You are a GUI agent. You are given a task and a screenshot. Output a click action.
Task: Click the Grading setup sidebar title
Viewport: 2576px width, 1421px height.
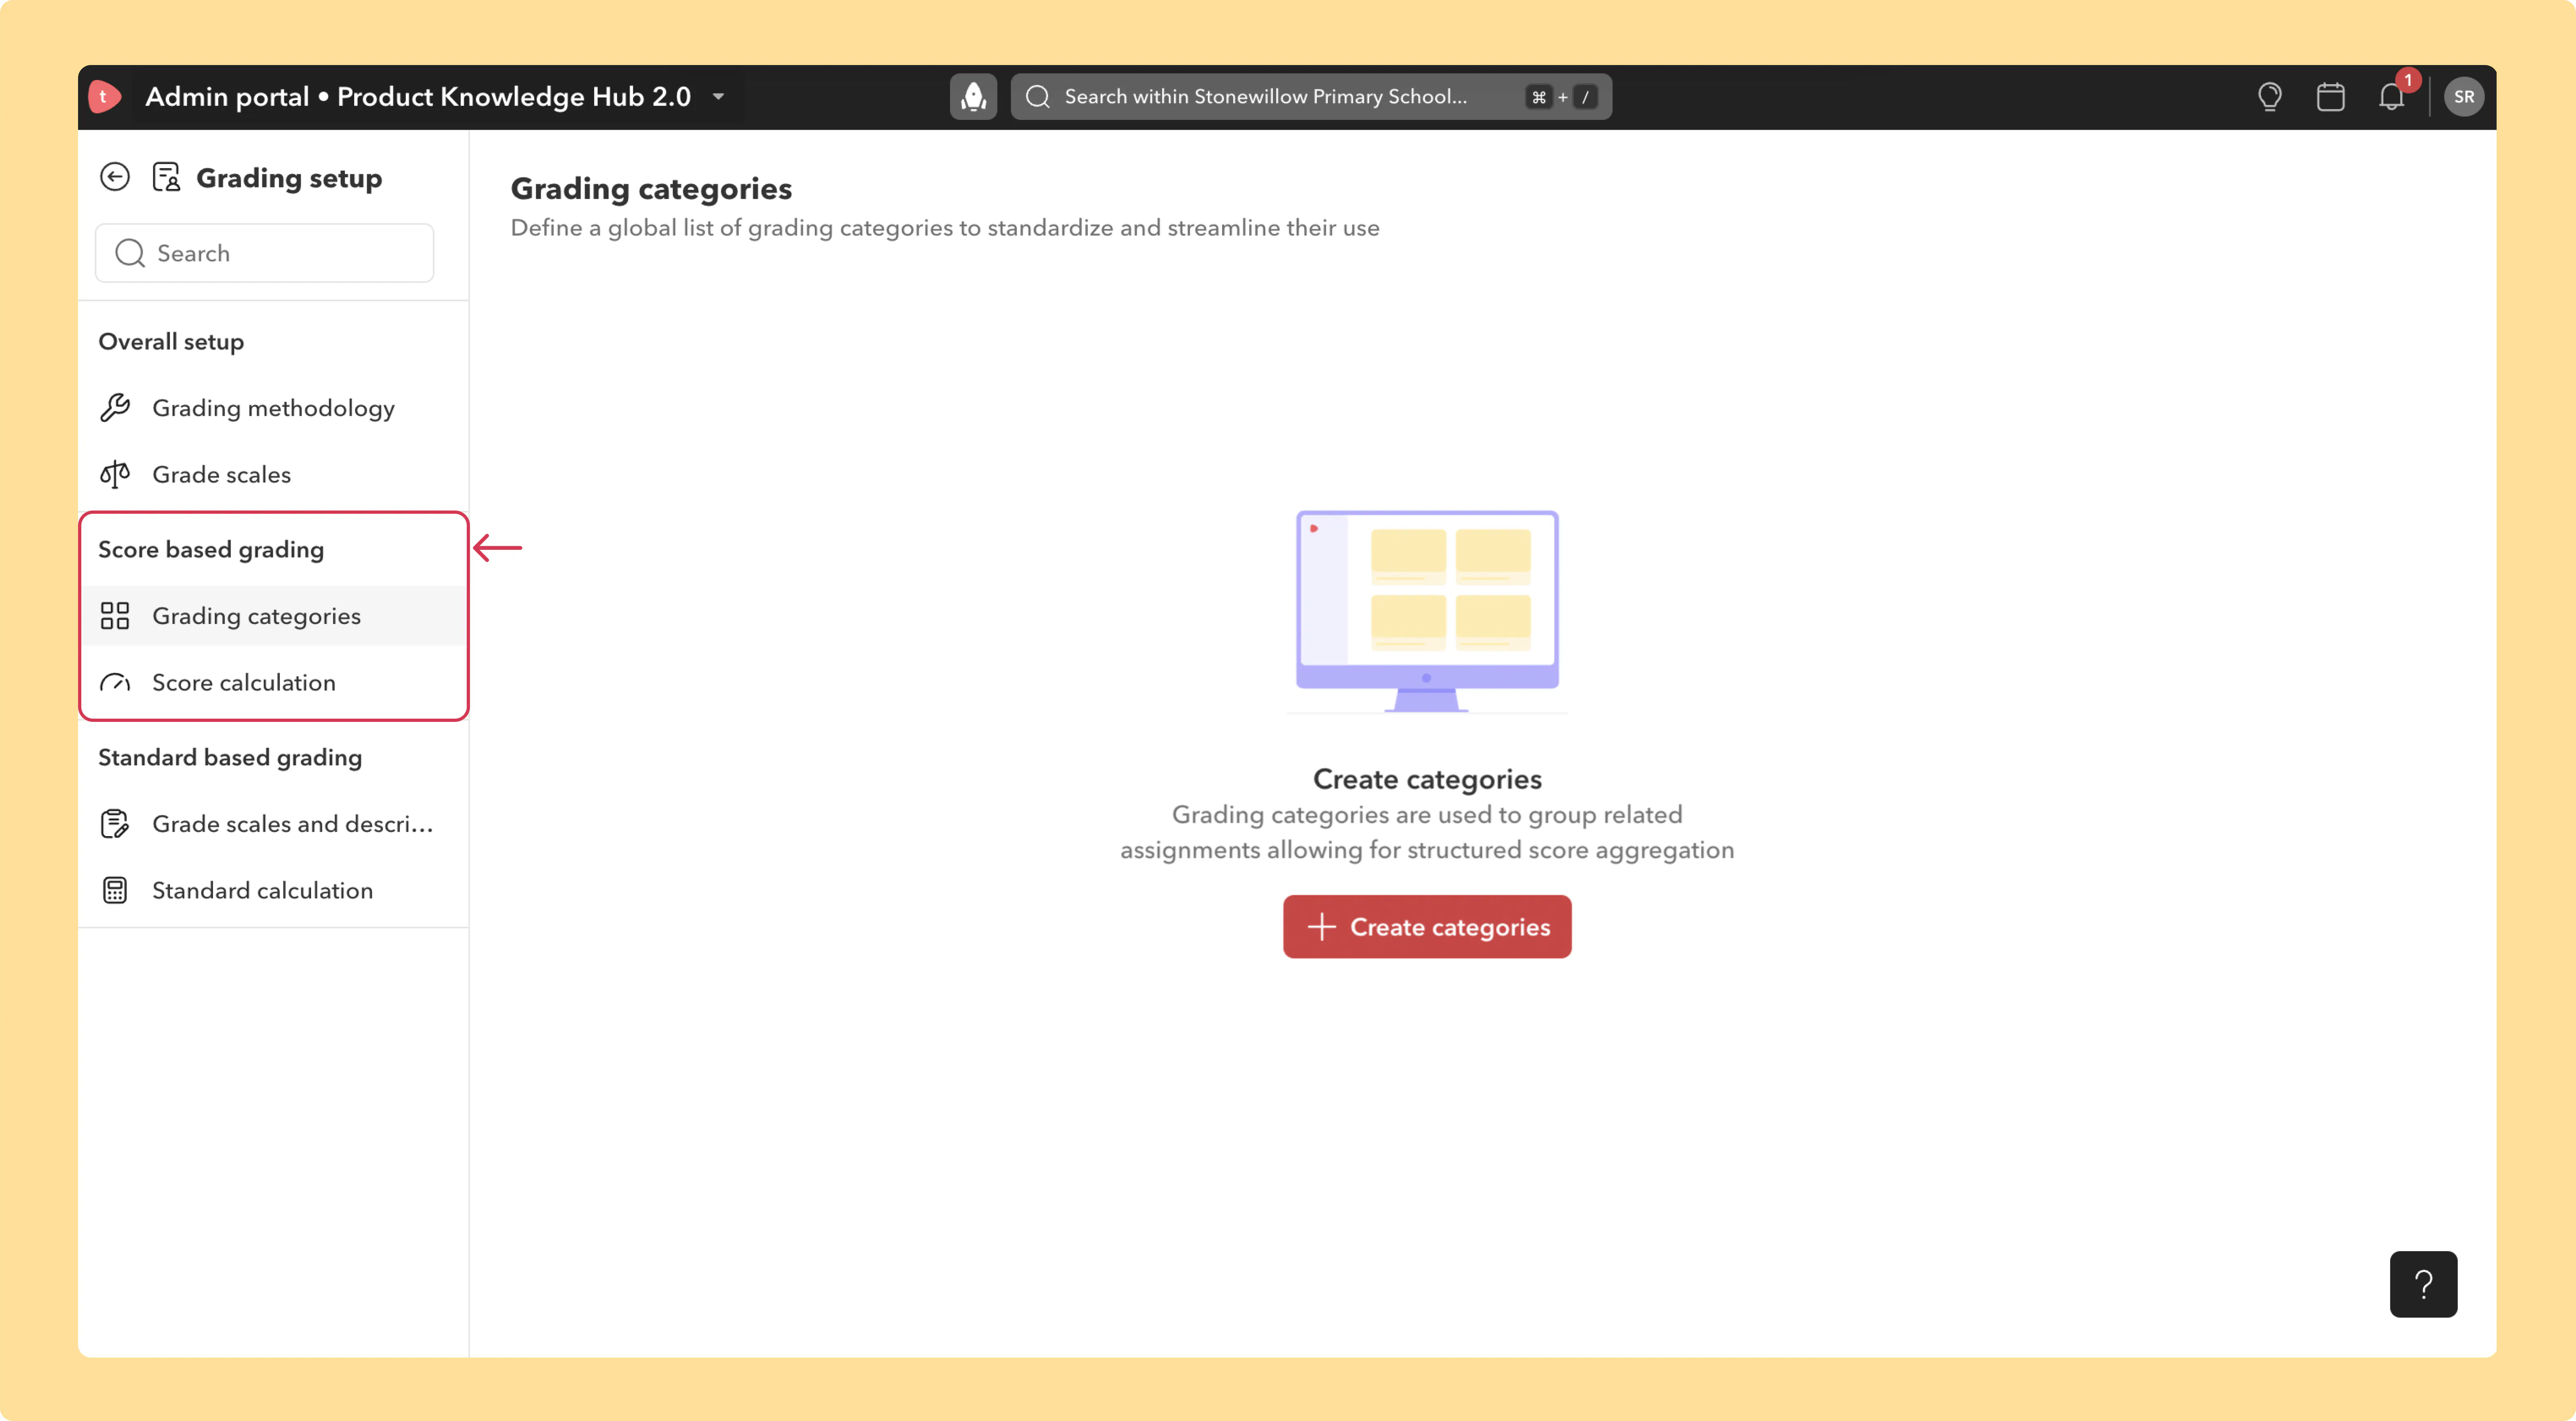point(289,179)
